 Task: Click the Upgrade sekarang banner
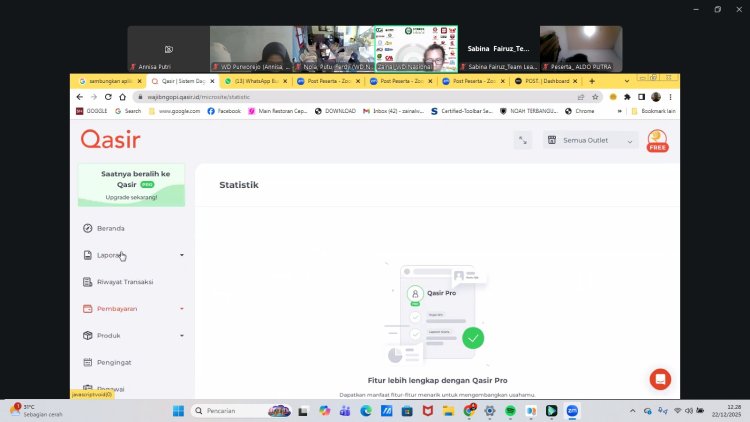click(x=131, y=185)
